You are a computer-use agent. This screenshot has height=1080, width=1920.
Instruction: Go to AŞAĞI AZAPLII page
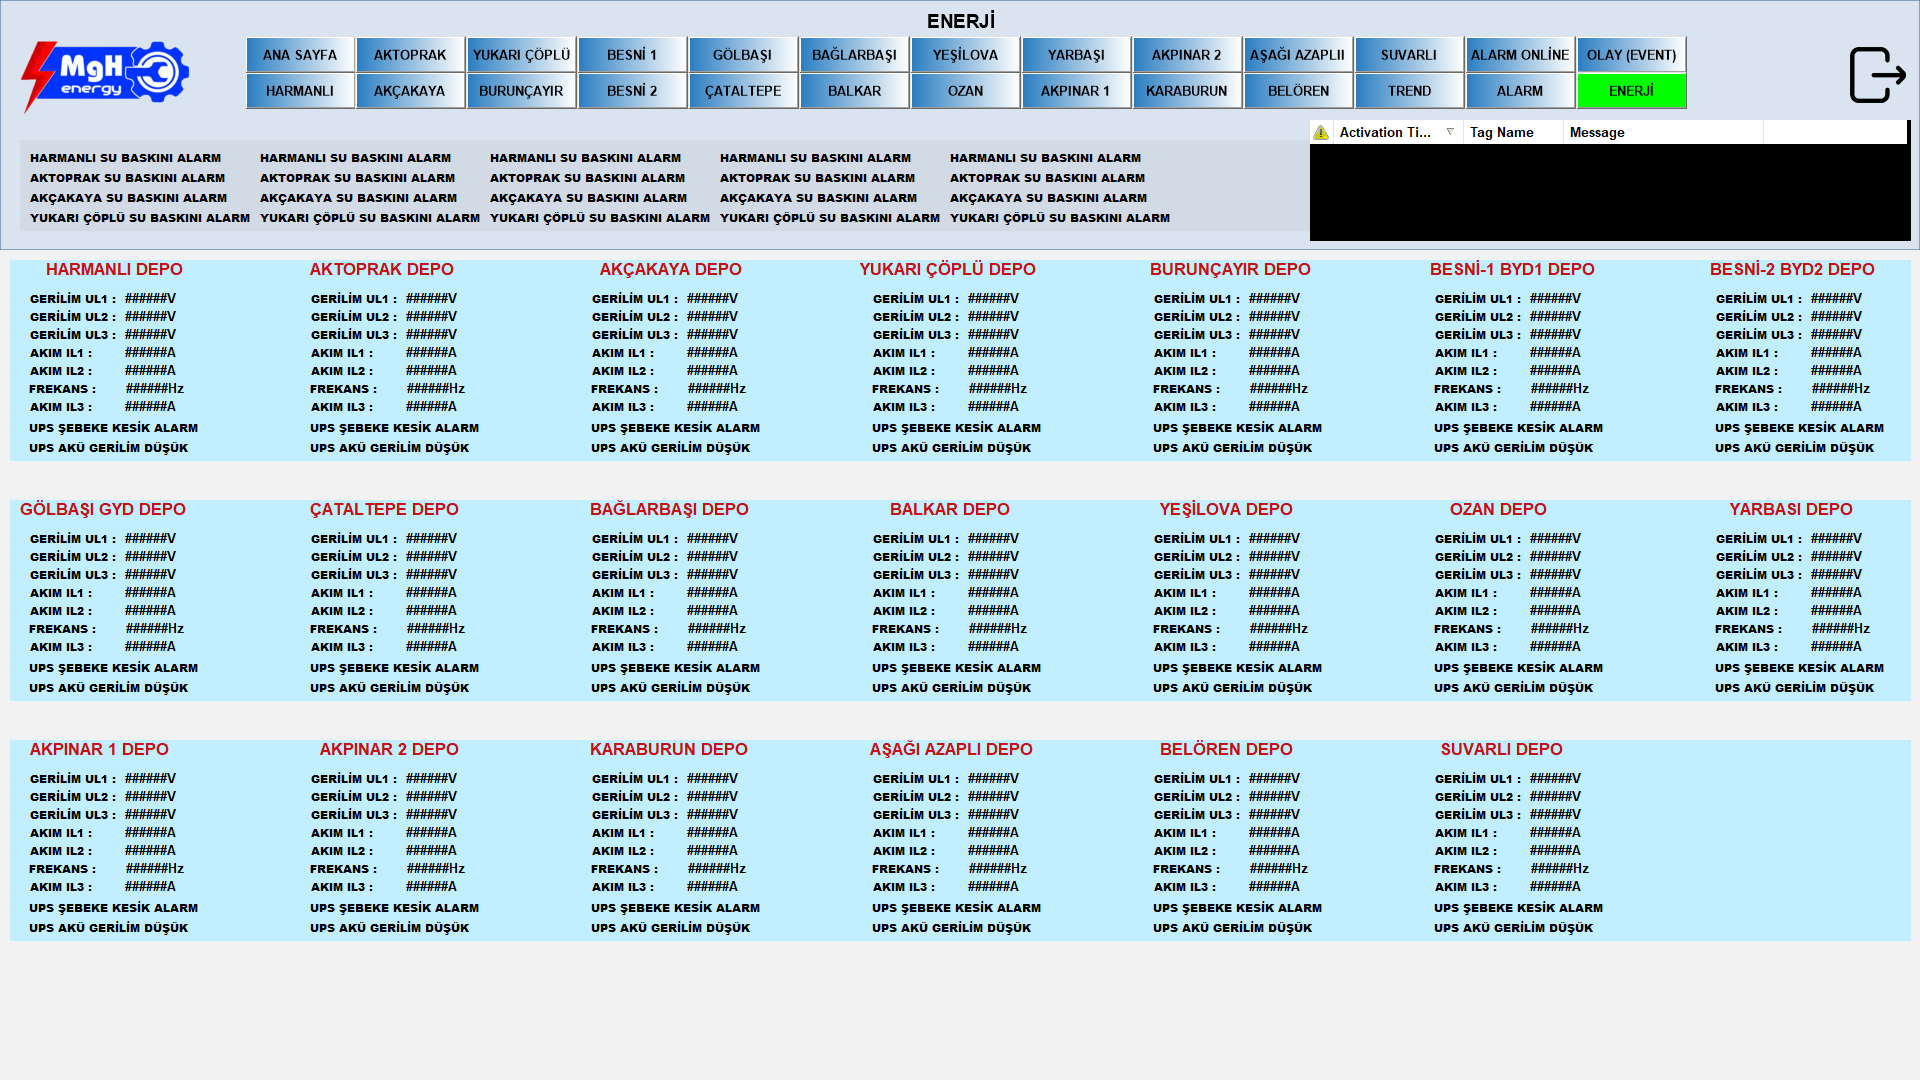1297,55
